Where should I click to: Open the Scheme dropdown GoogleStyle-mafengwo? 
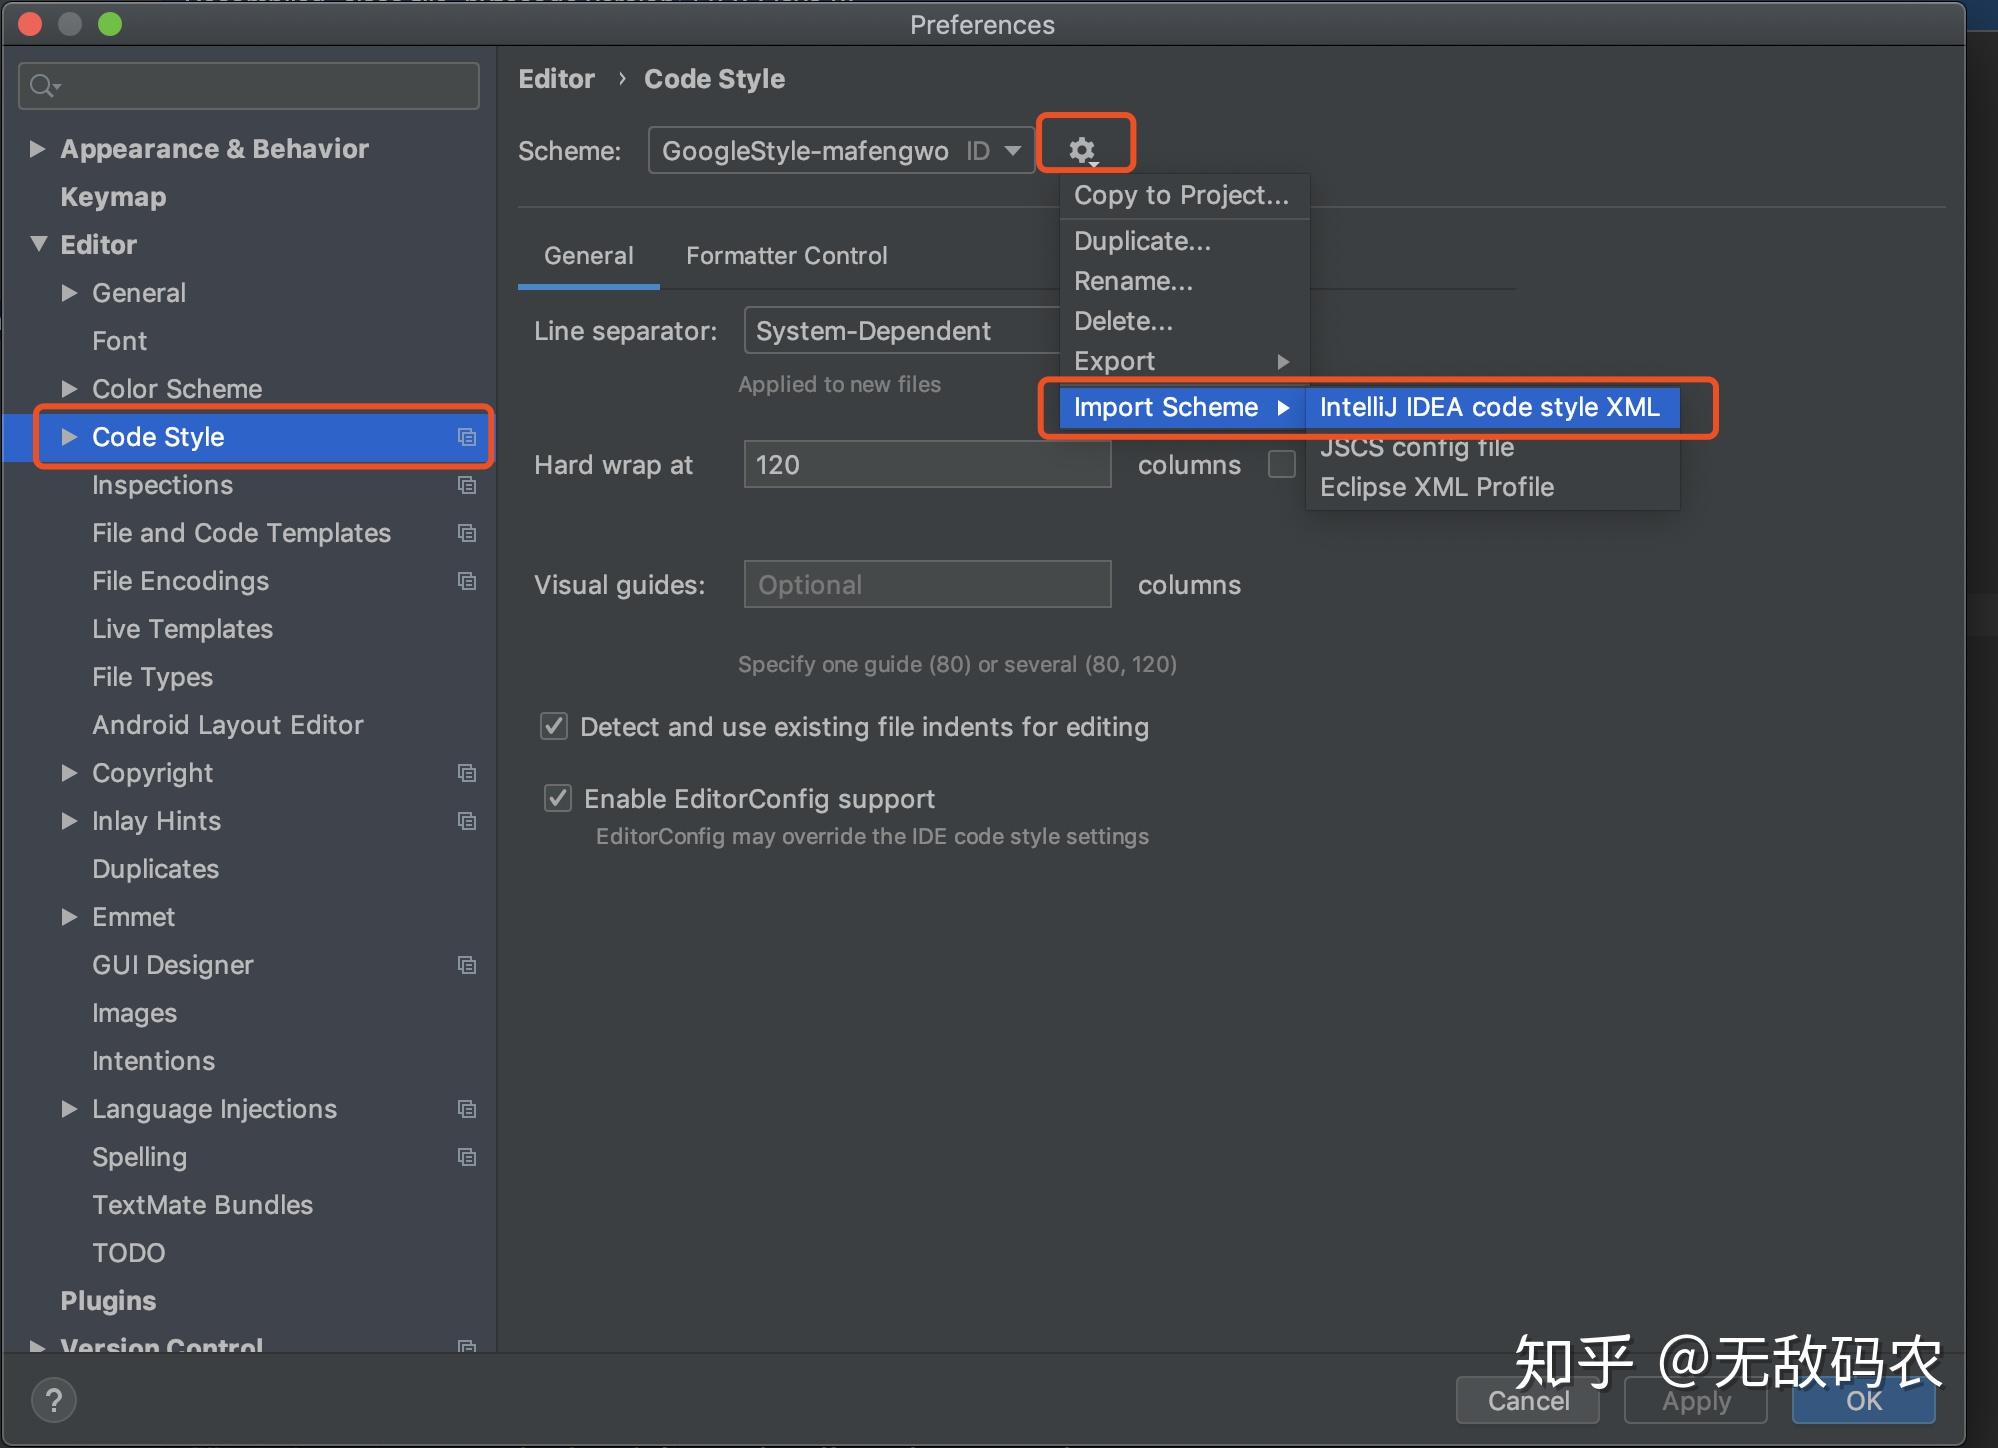[840, 151]
